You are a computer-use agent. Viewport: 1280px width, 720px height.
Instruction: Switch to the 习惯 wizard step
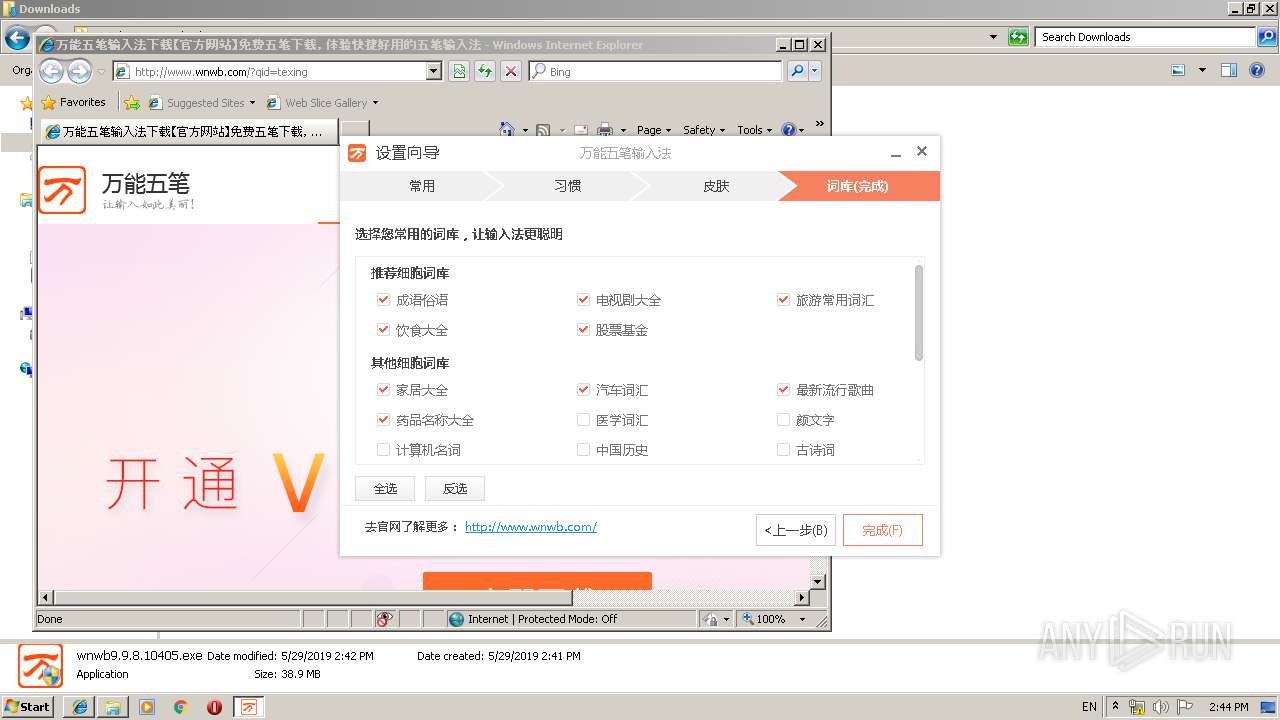tap(567, 186)
